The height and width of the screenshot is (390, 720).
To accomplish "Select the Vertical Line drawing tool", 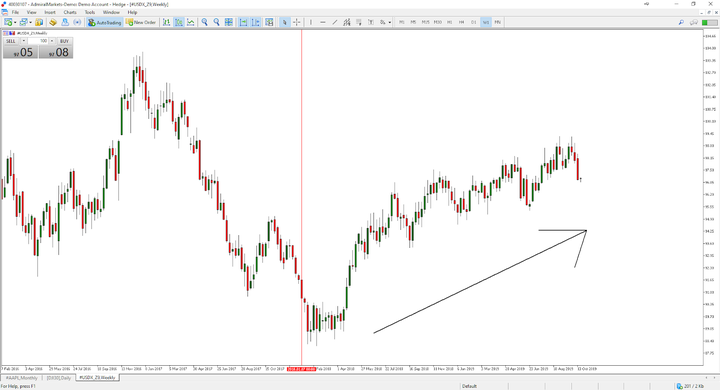I will tap(311, 22).
